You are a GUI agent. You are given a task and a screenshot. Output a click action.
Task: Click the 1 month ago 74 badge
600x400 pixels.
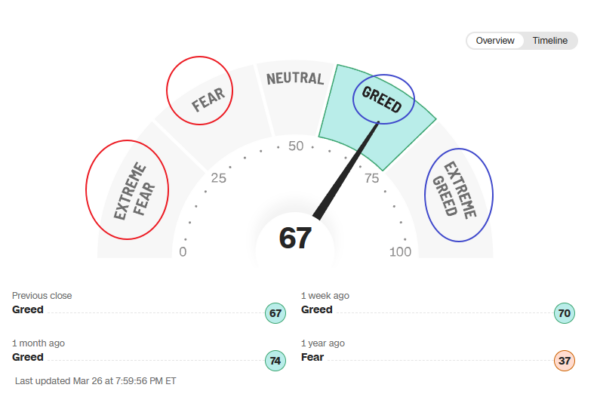click(x=276, y=361)
